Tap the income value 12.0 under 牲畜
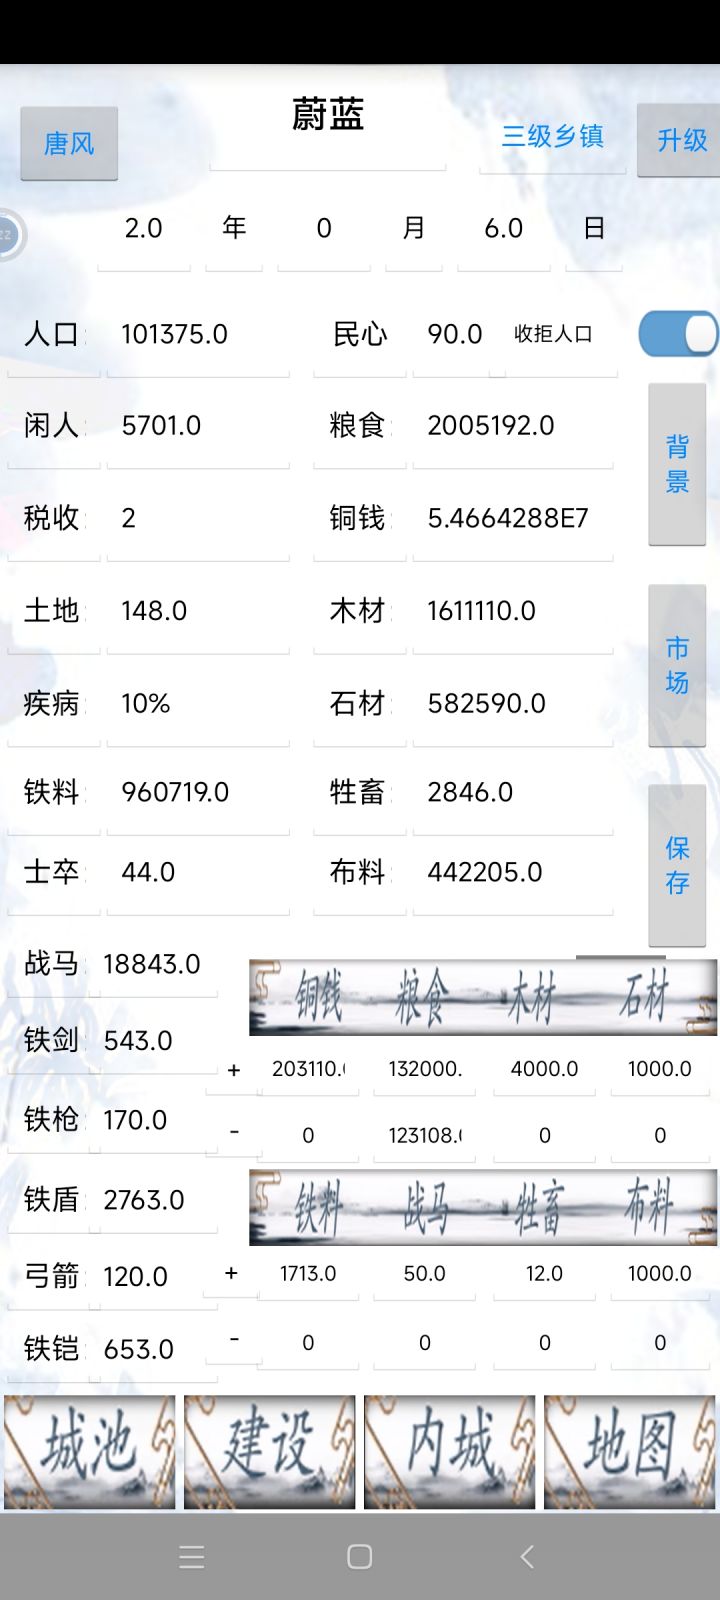720x1600 pixels. pyautogui.click(x=544, y=1274)
